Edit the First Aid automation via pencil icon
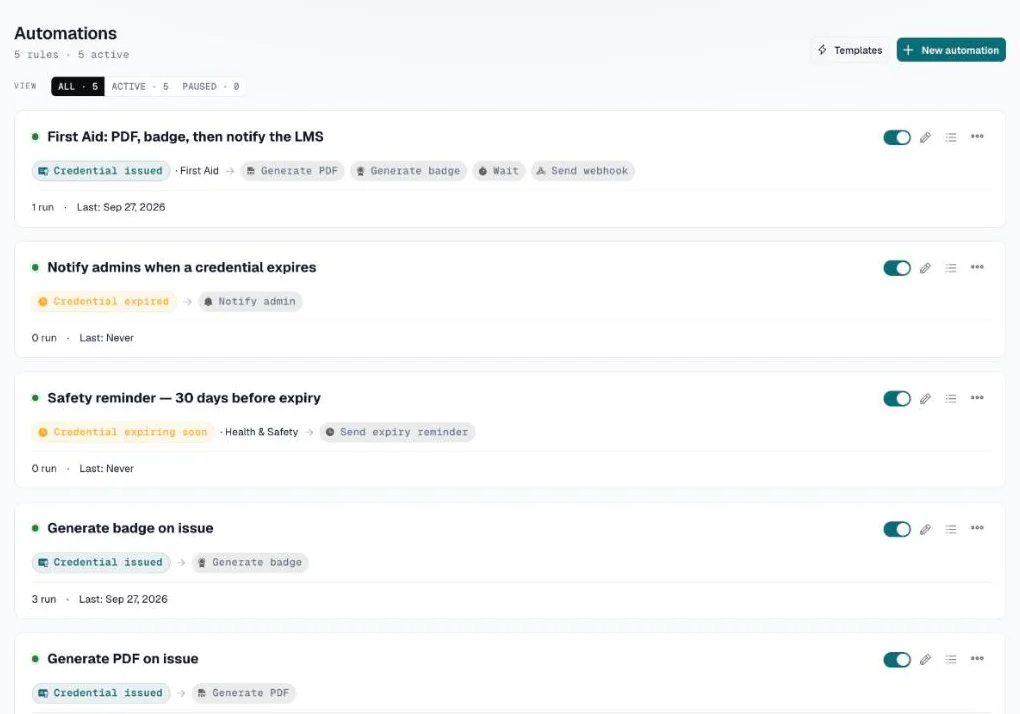Viewport: 1020px width, 714px height. [925, 137]
